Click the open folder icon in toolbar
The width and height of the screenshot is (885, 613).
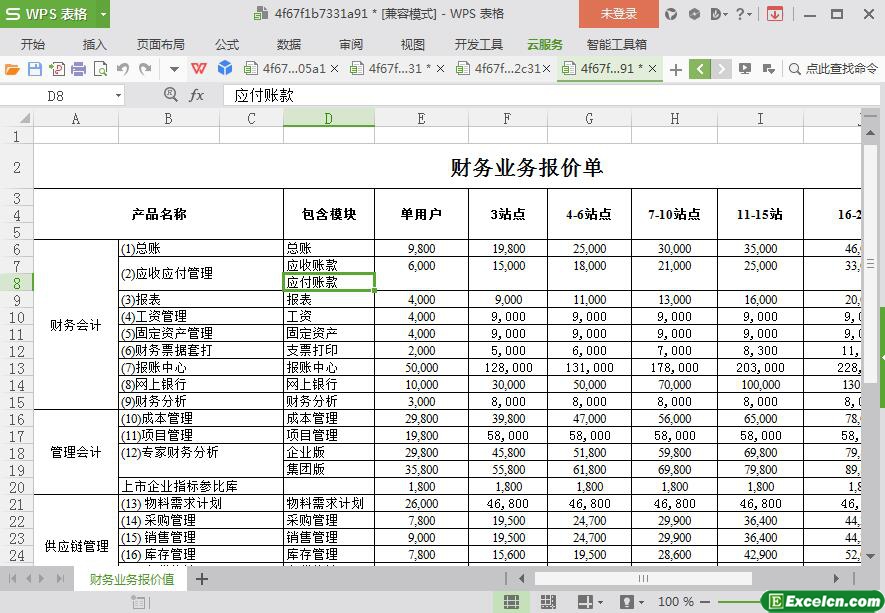tap(12, 69)
